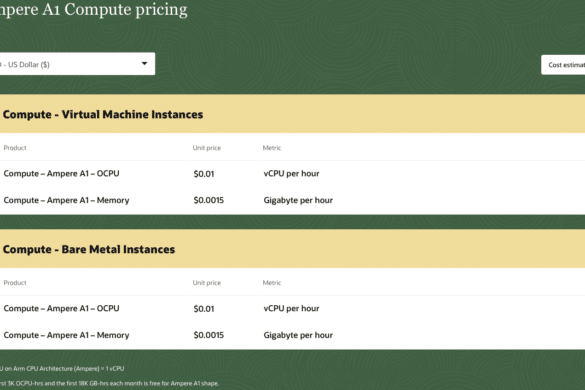Click Bare Metal Ampere A1 Memory product row
This screenshot has width=585, height=390.
click(292, 335)
